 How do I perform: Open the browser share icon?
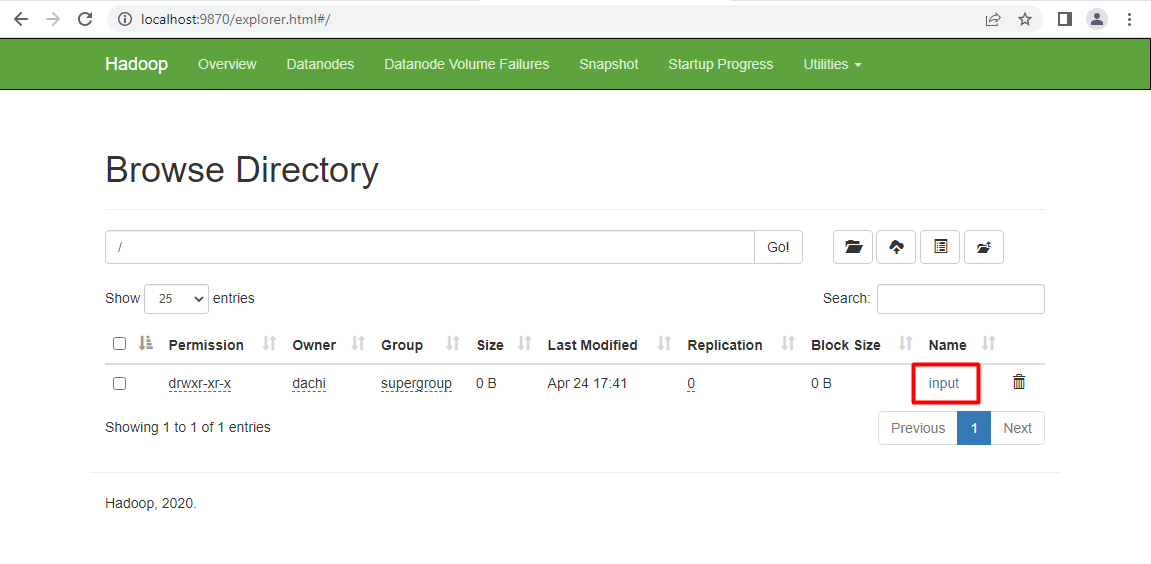(x=993, y=19)
